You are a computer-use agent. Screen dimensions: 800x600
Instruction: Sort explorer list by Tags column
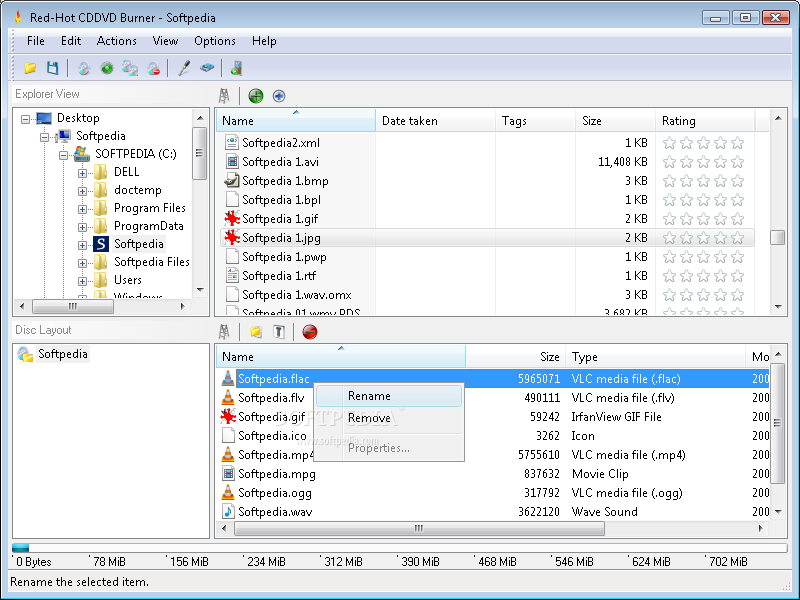535,121
